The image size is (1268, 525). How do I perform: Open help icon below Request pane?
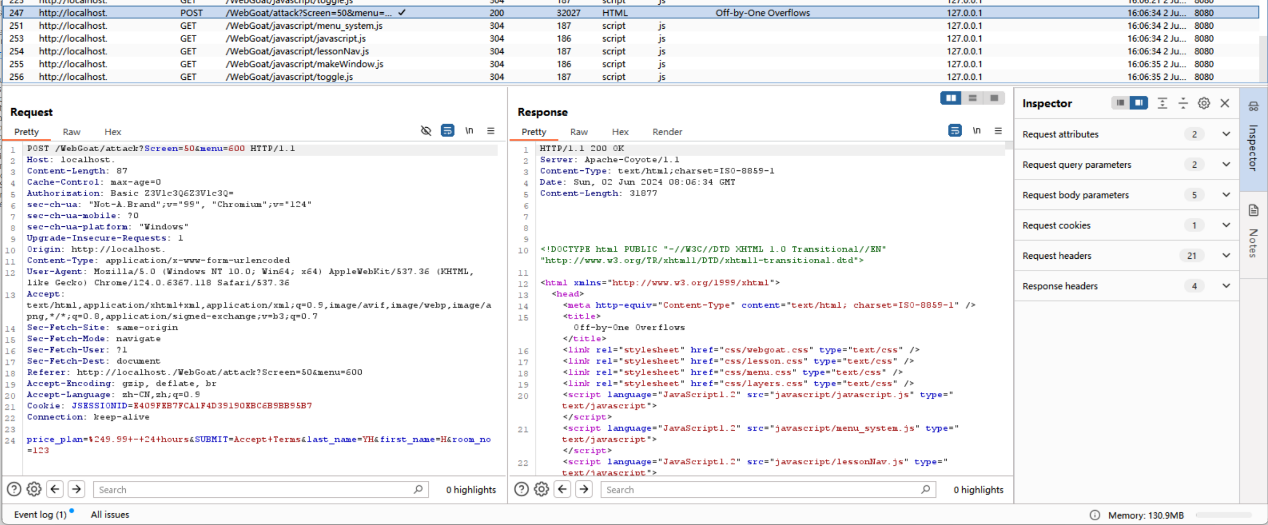(14, 489)
